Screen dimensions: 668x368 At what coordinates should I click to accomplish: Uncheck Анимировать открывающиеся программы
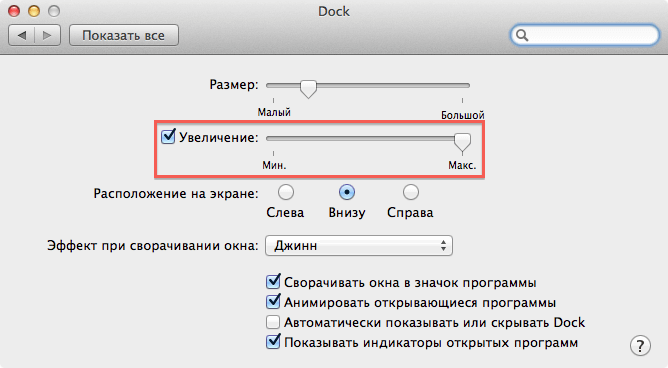tap(273, 302)
